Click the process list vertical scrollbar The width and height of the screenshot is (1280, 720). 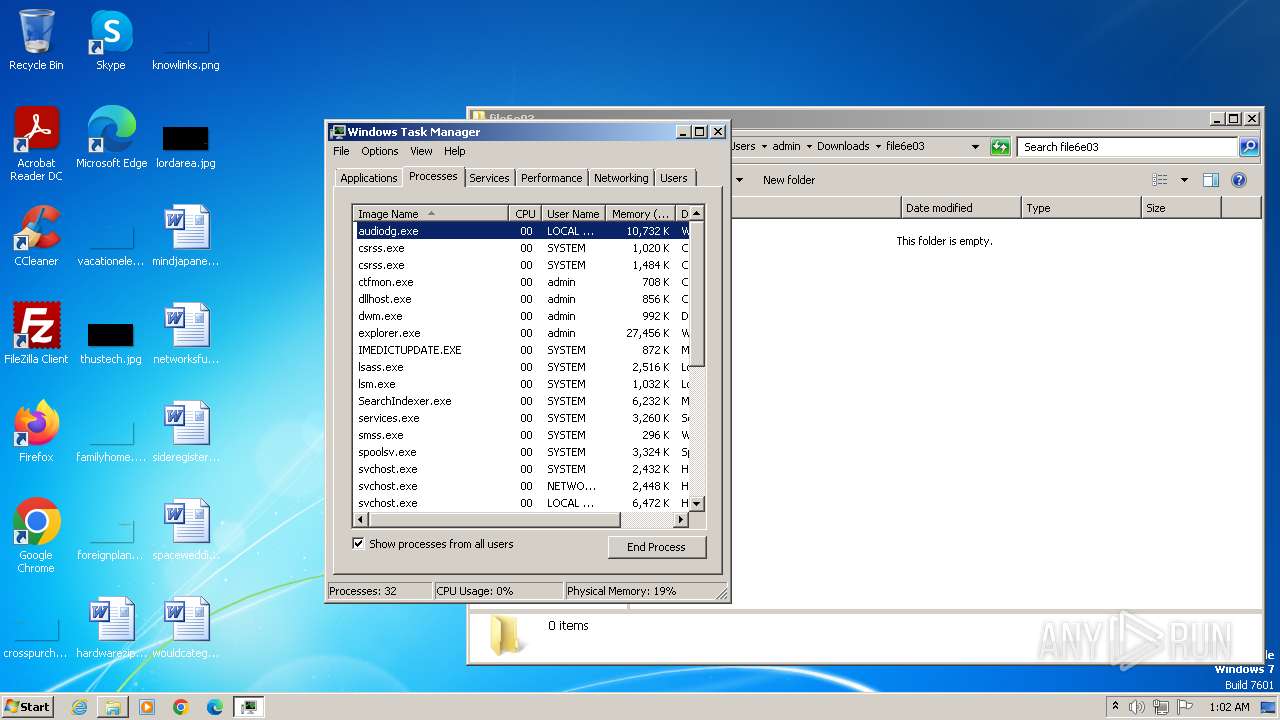(697, 293)
